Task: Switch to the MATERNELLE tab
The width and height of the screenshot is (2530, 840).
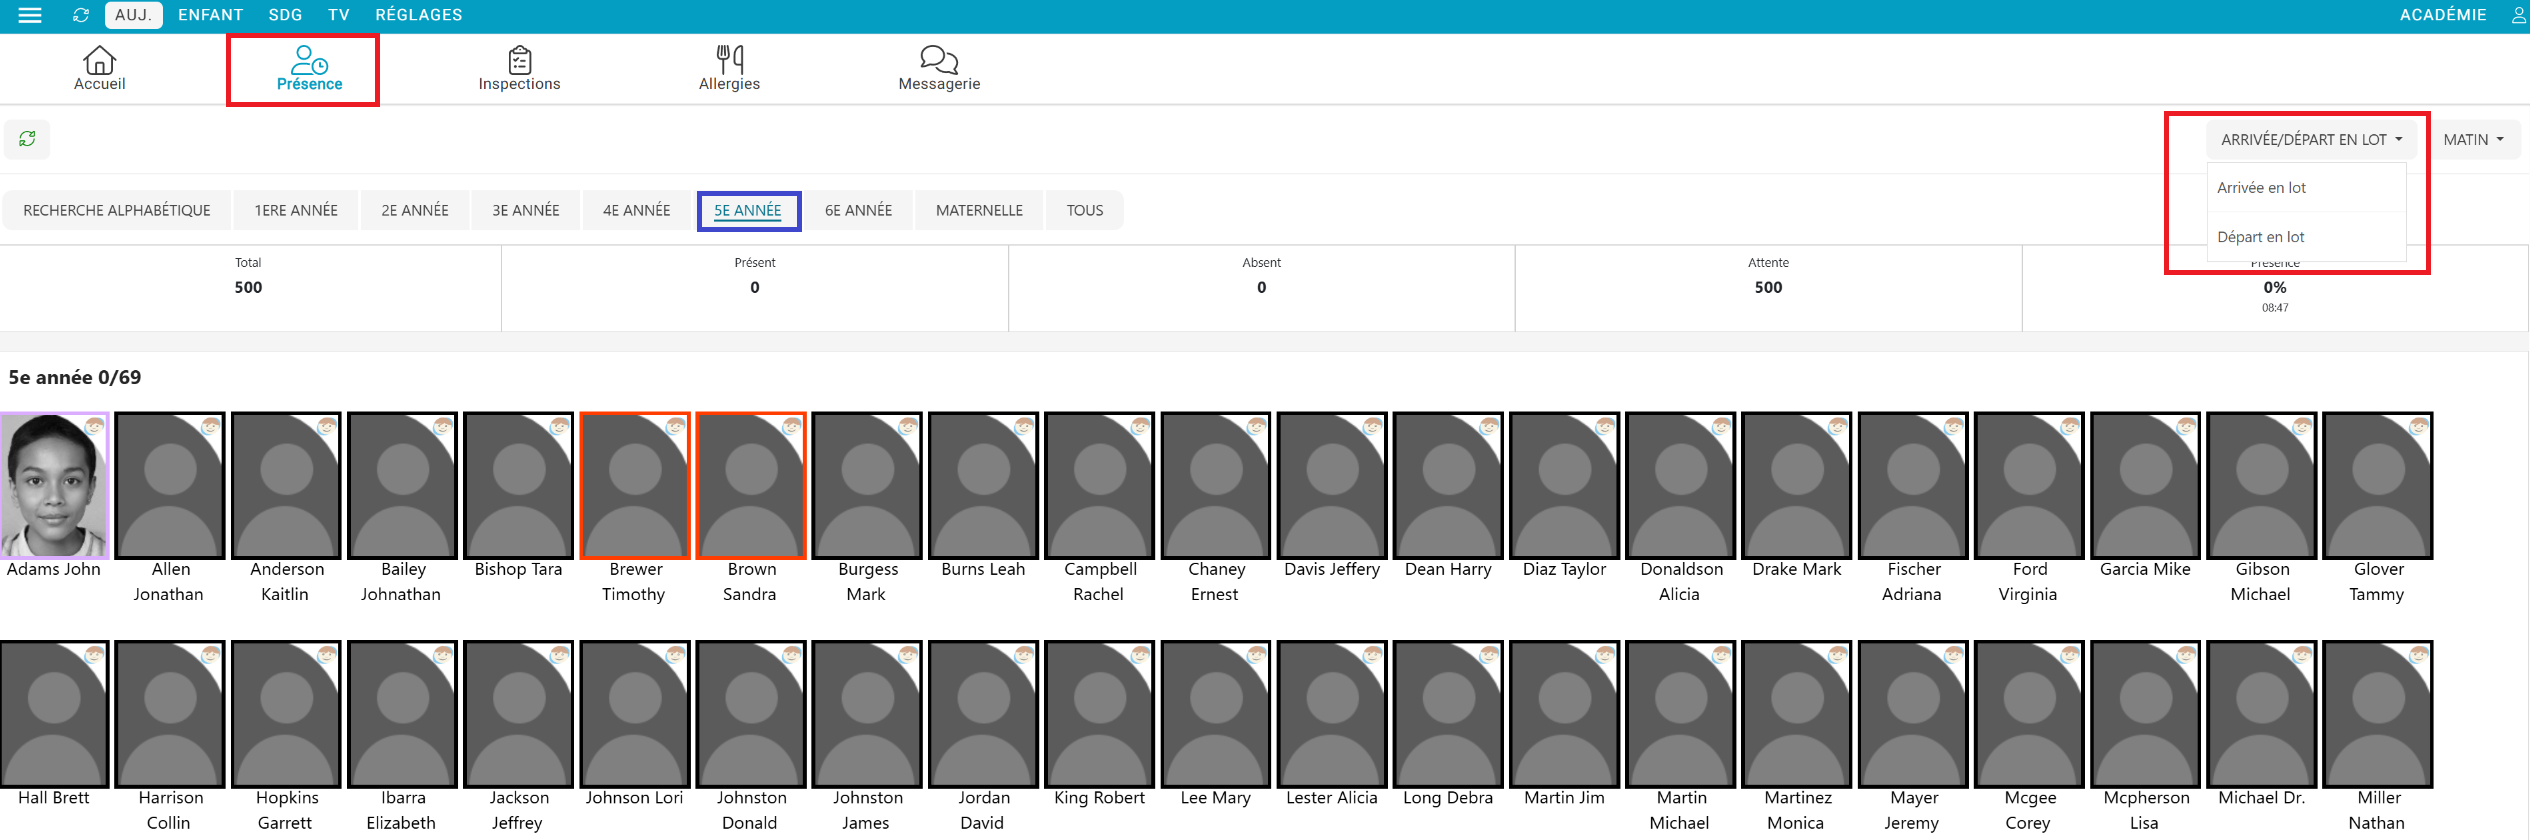Action: pyautogui.click(x=979, y=210)
